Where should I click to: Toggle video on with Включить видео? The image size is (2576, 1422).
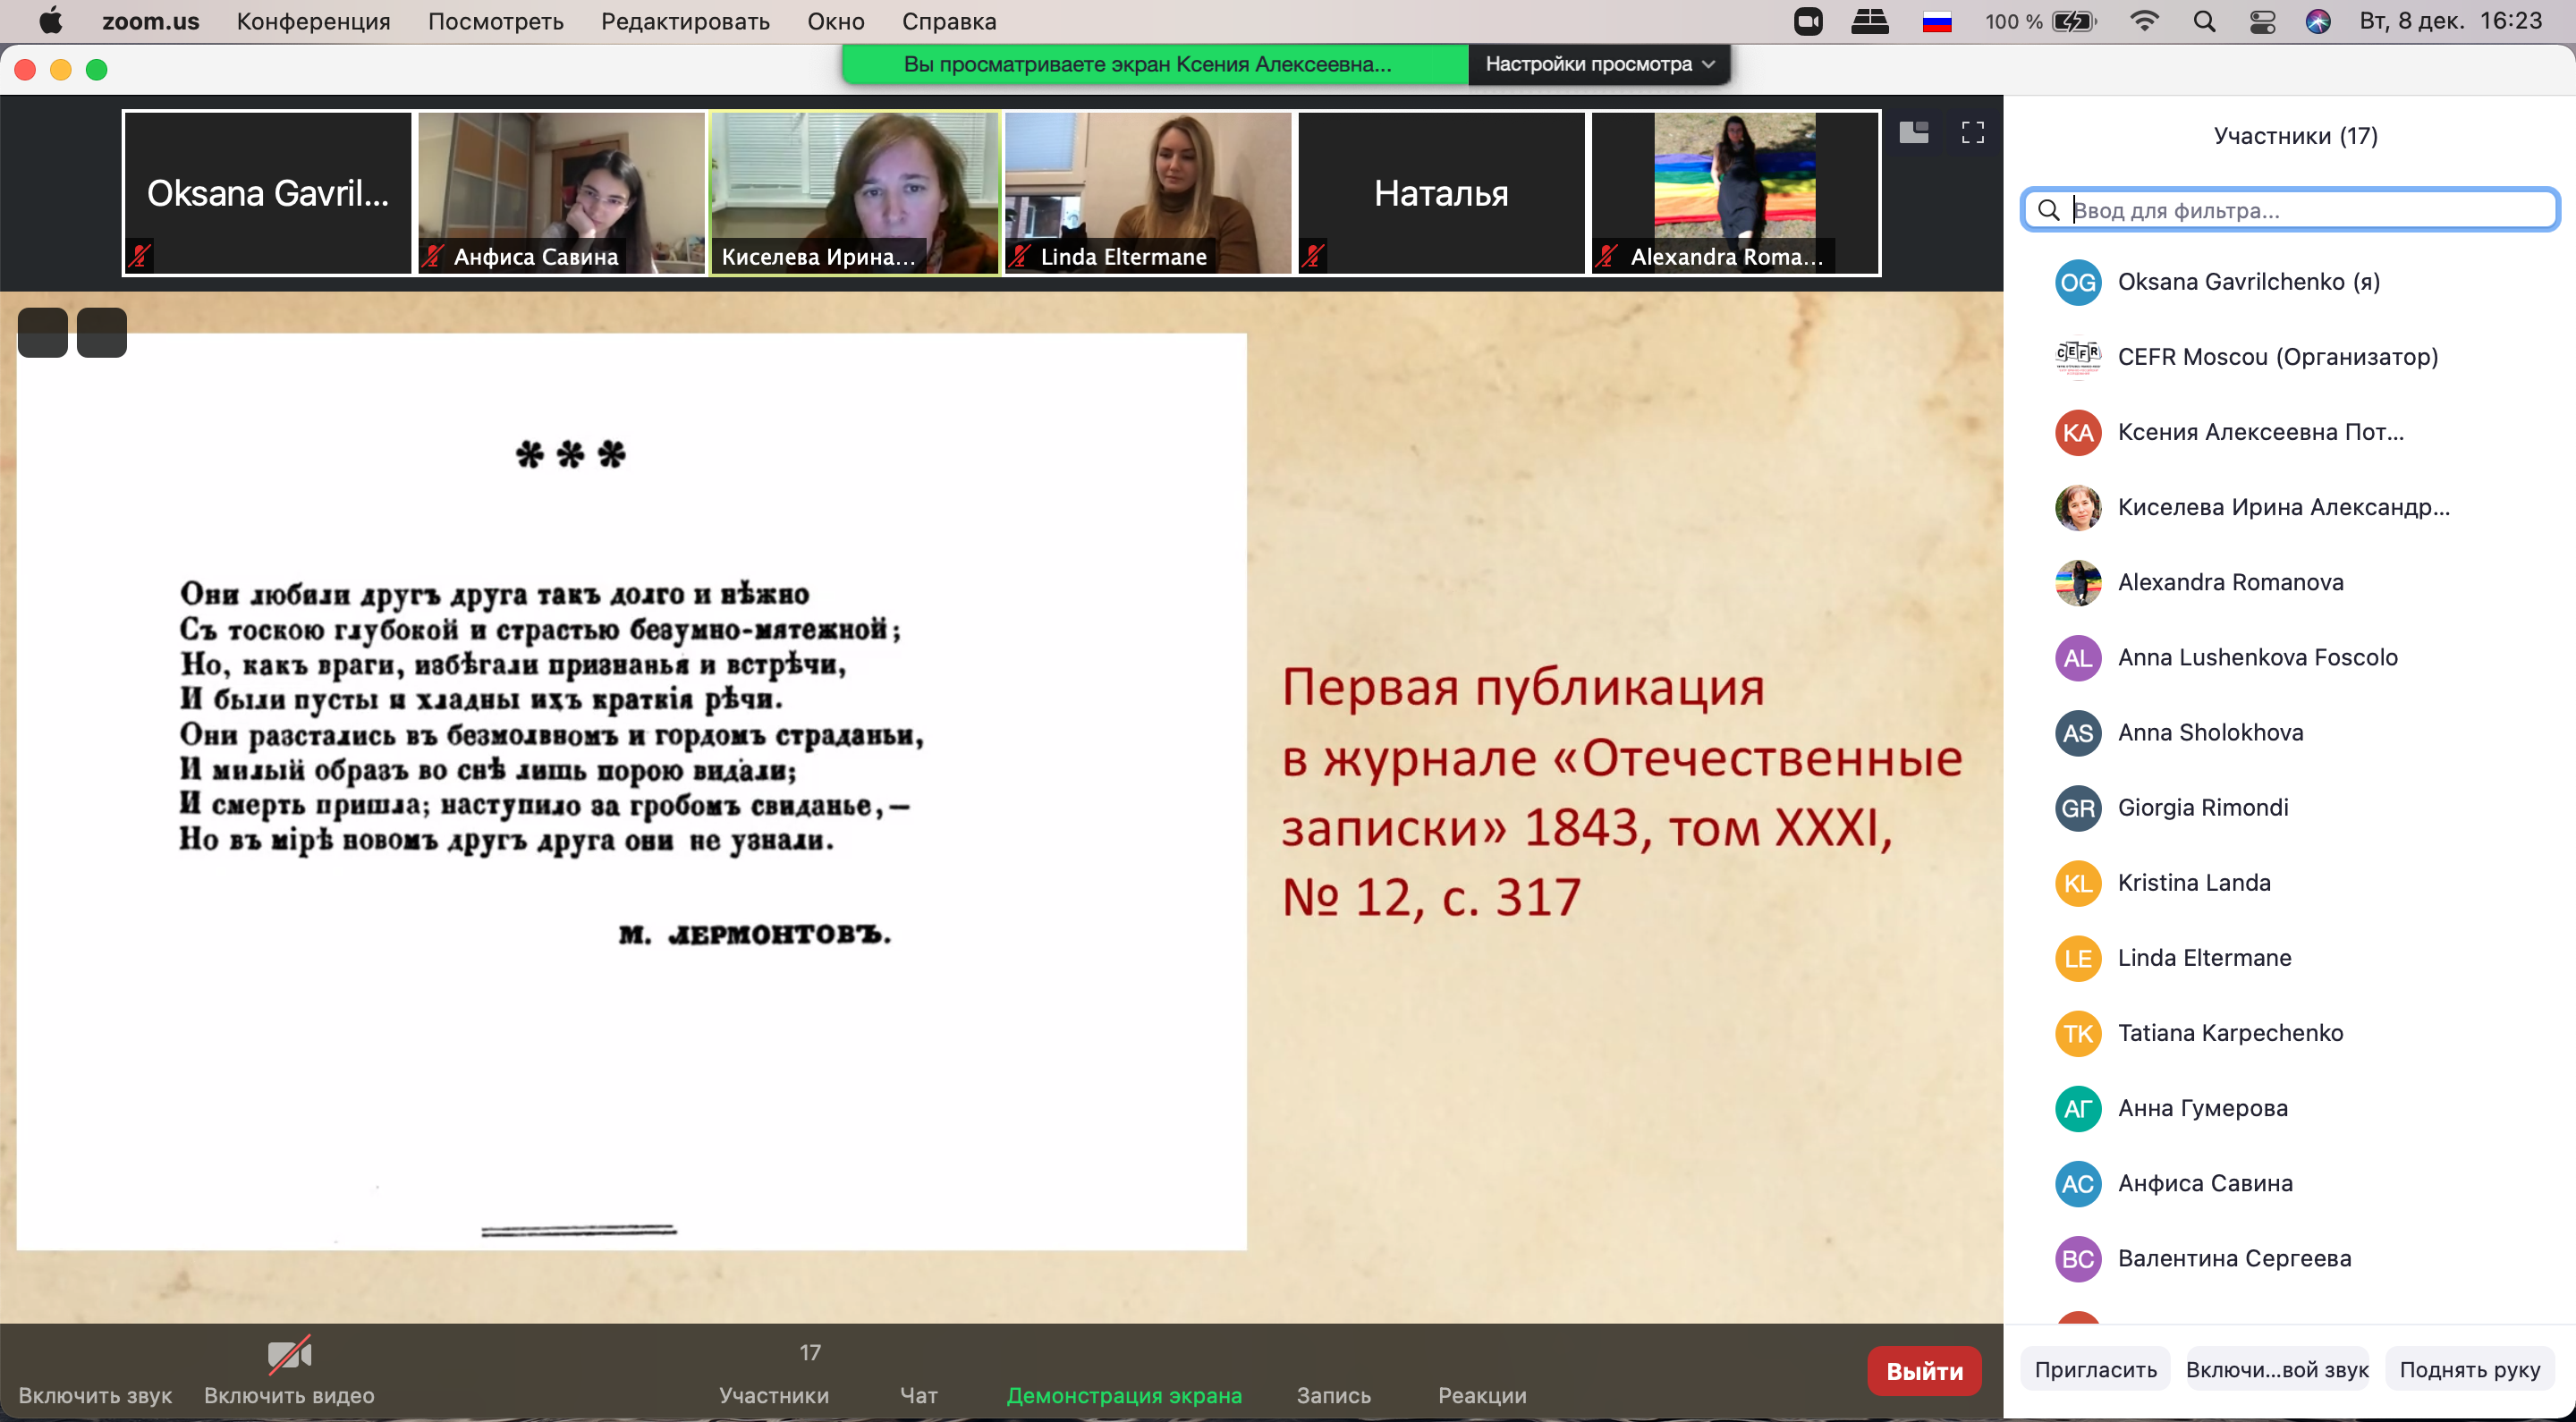tap(289, 1372)
